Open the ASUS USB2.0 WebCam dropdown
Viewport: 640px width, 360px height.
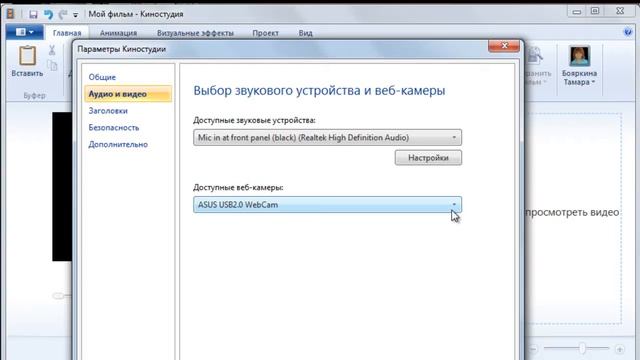click(x=327, y=204)
